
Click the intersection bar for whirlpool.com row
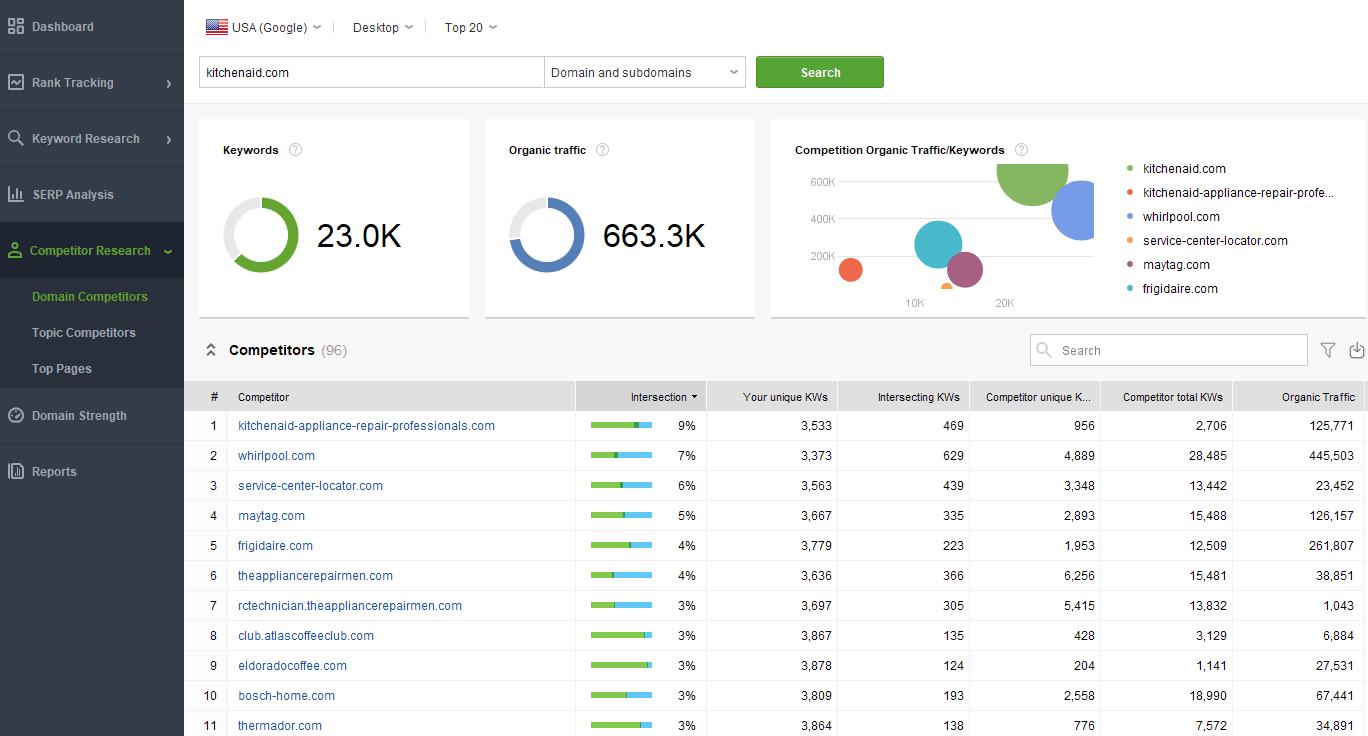pos(621,456)
